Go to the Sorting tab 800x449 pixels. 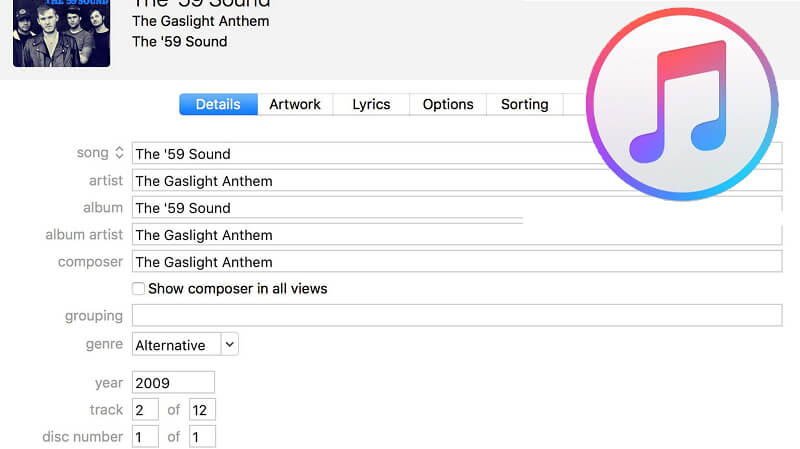524,105
